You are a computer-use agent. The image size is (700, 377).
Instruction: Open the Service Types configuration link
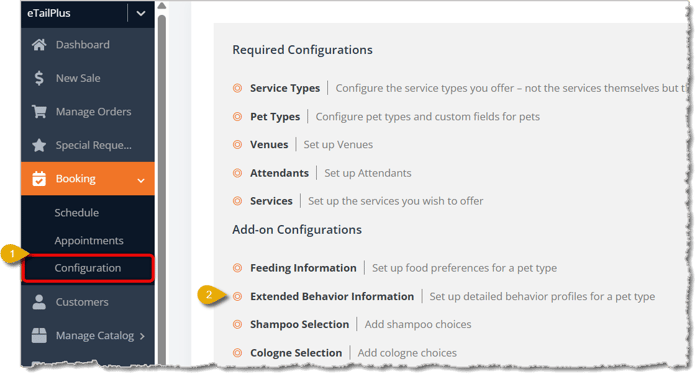285,88
